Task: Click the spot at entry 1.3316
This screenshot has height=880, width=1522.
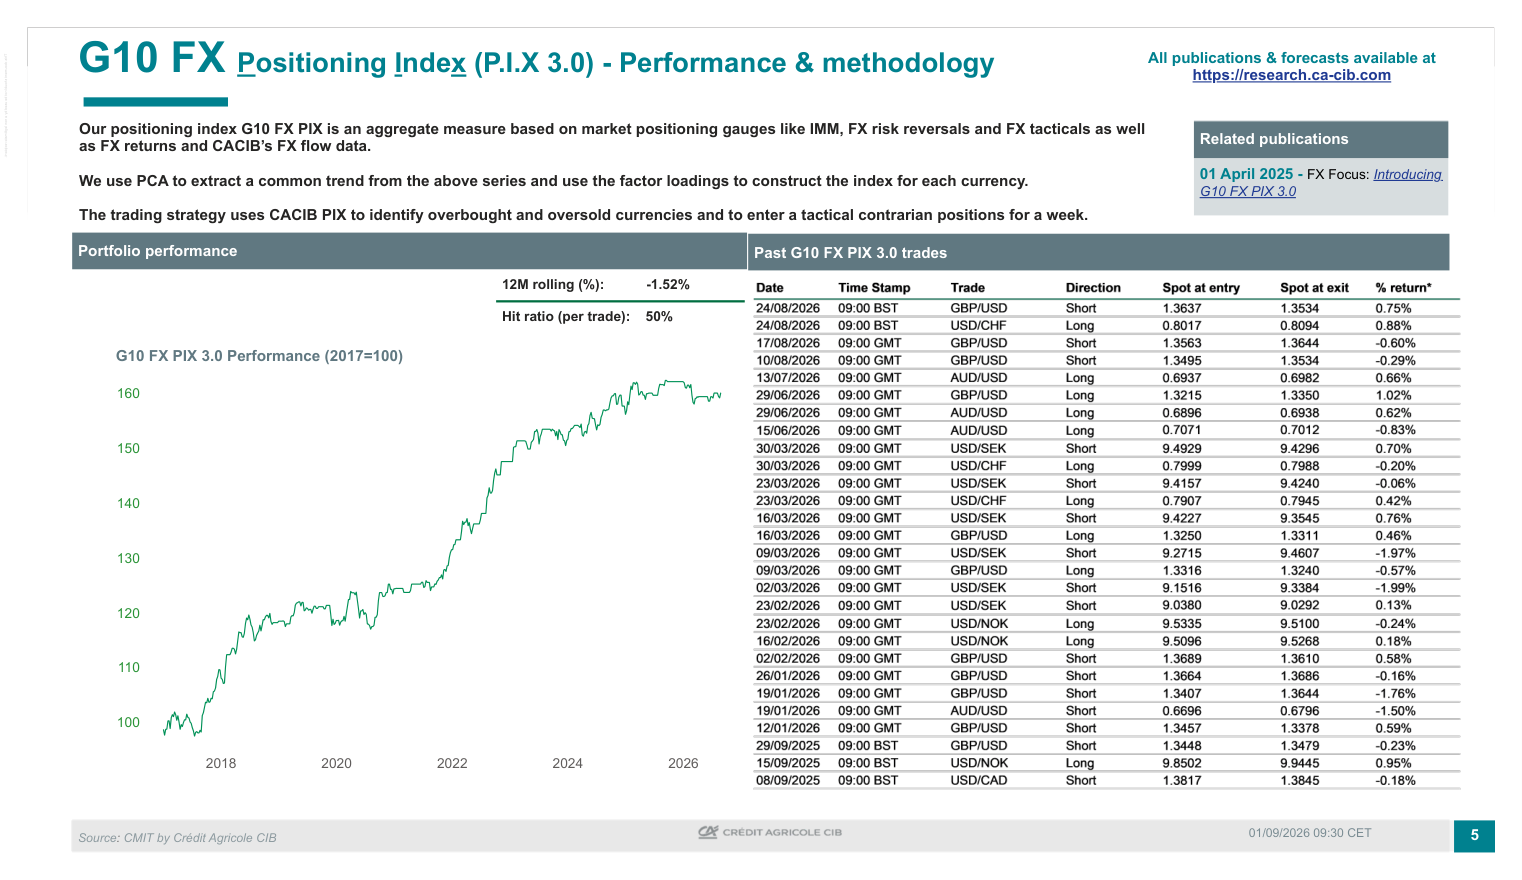Action: pos(1182,571)
